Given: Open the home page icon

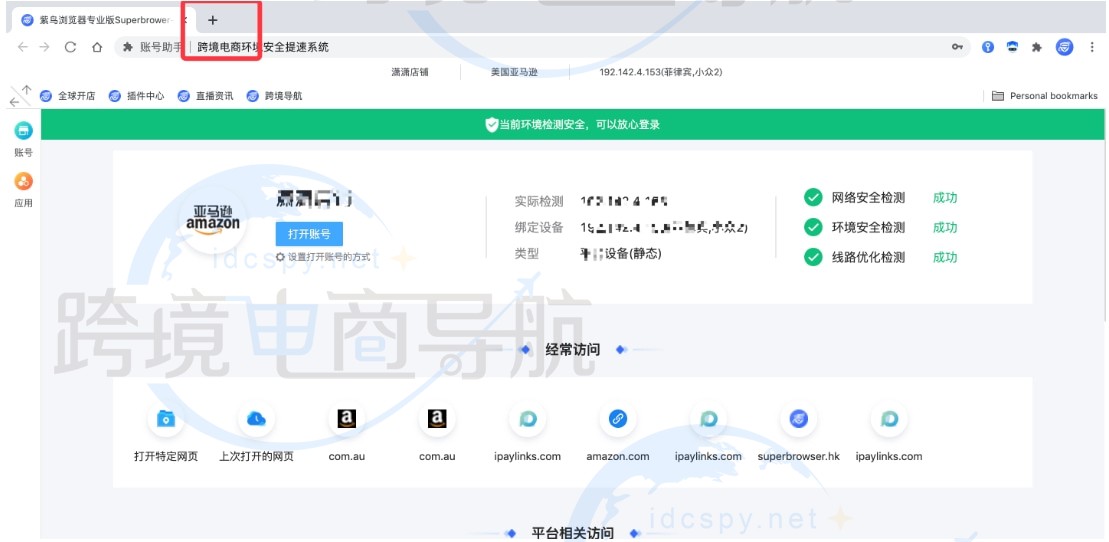Looking at the screenshot, I should click(98, 47).
